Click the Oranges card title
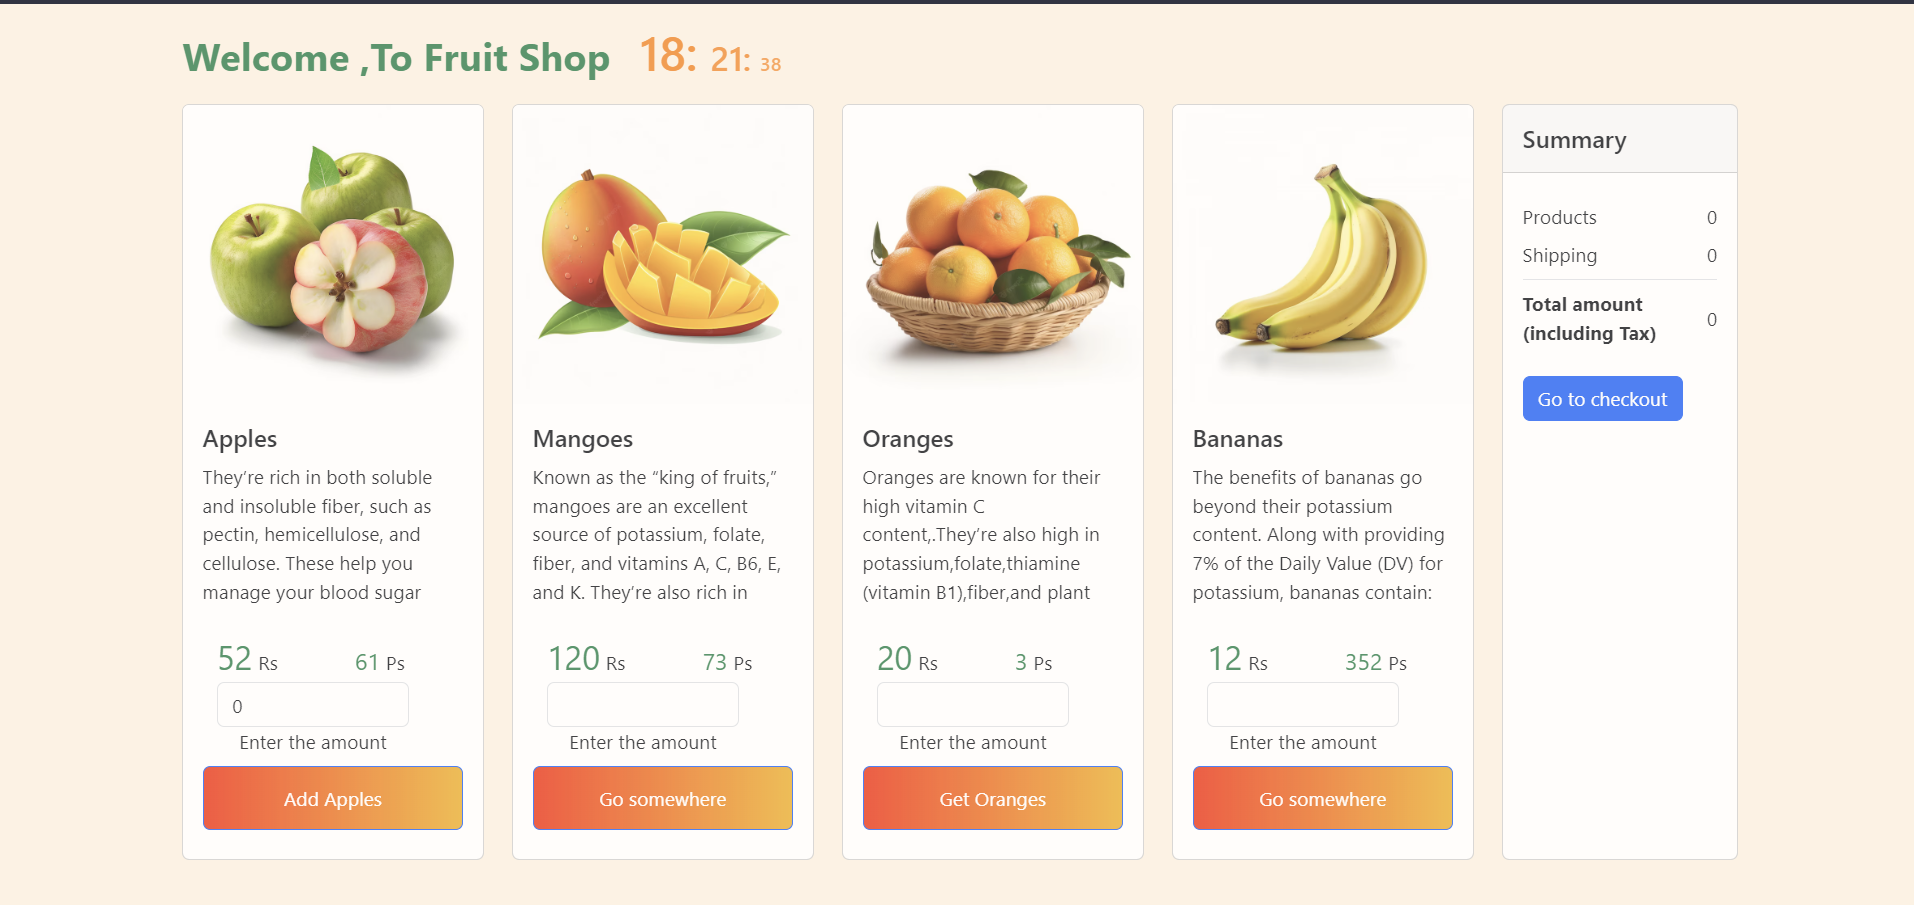Viewport: 1914px width, 905px height. [908, 439]
